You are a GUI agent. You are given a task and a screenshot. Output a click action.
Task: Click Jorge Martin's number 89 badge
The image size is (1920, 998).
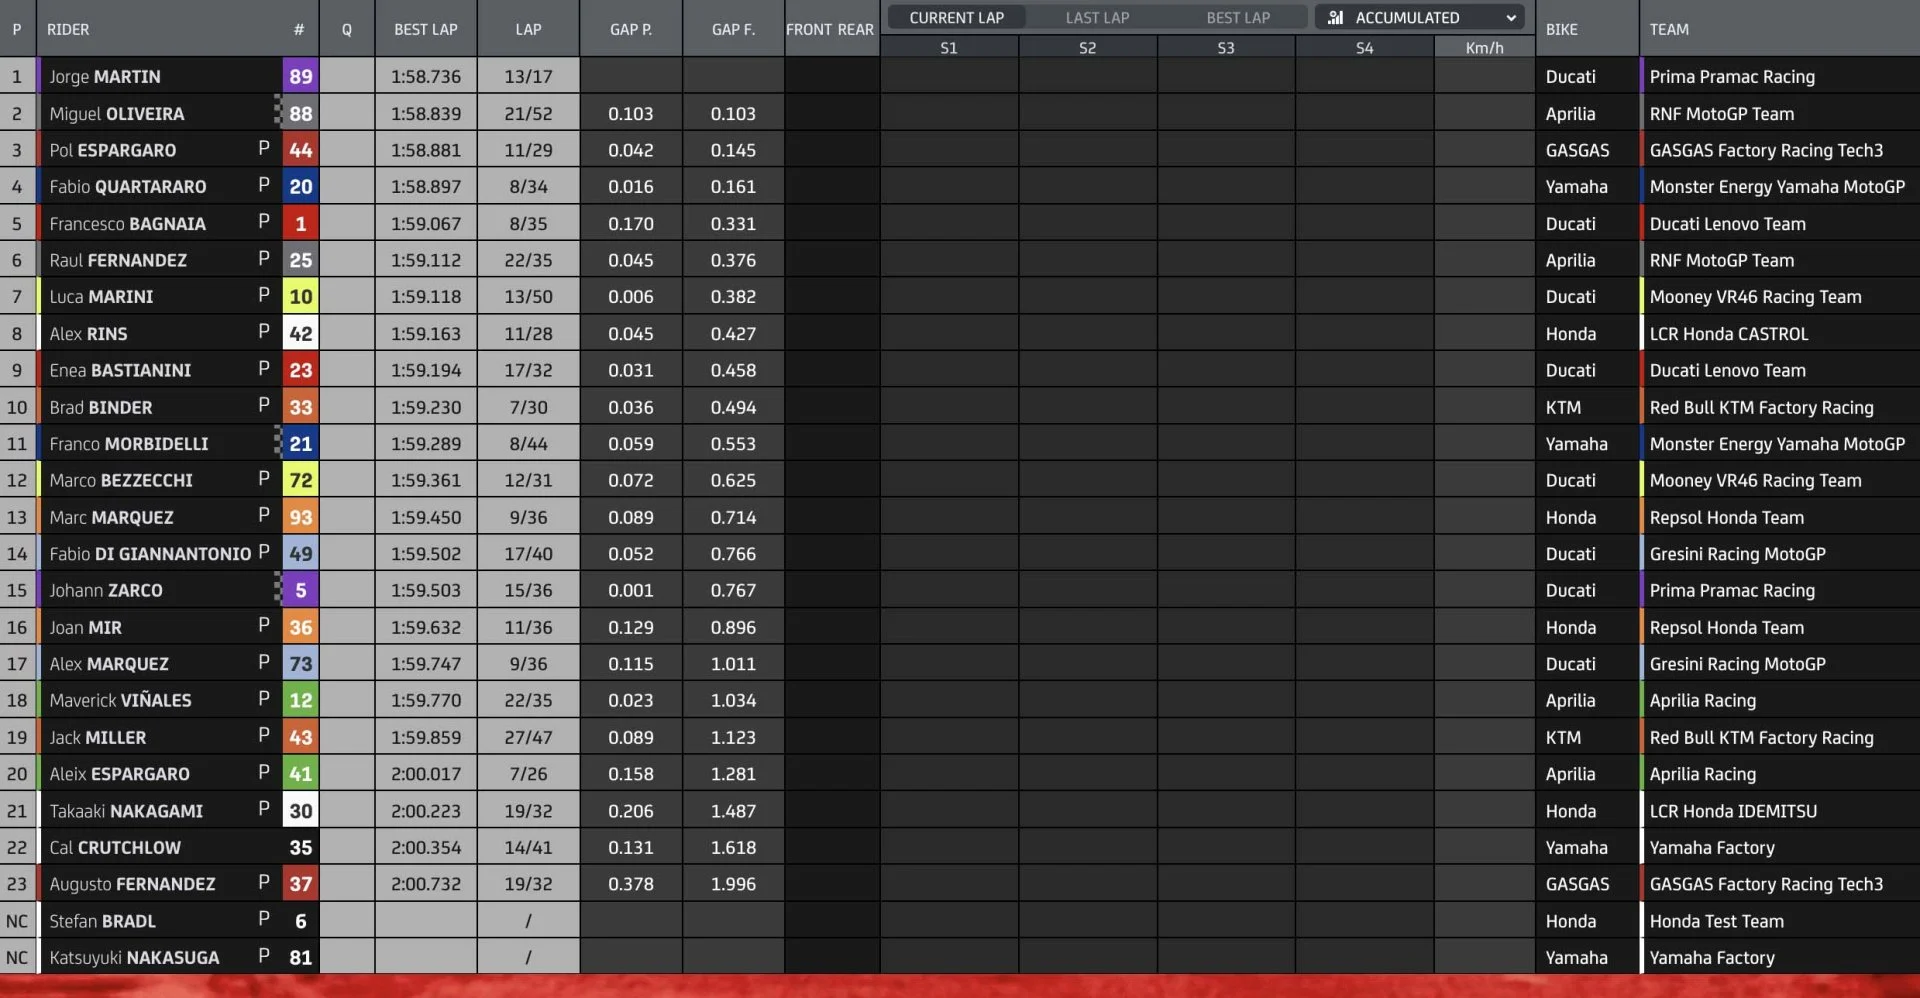tap(300, 76)
